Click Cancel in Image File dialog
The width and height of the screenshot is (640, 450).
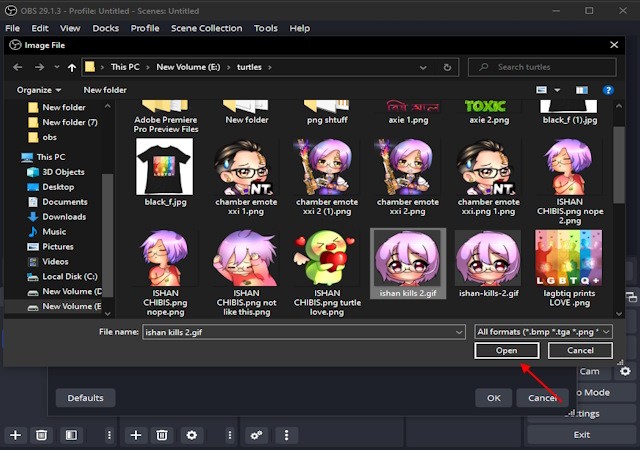[x=580, y=350]
